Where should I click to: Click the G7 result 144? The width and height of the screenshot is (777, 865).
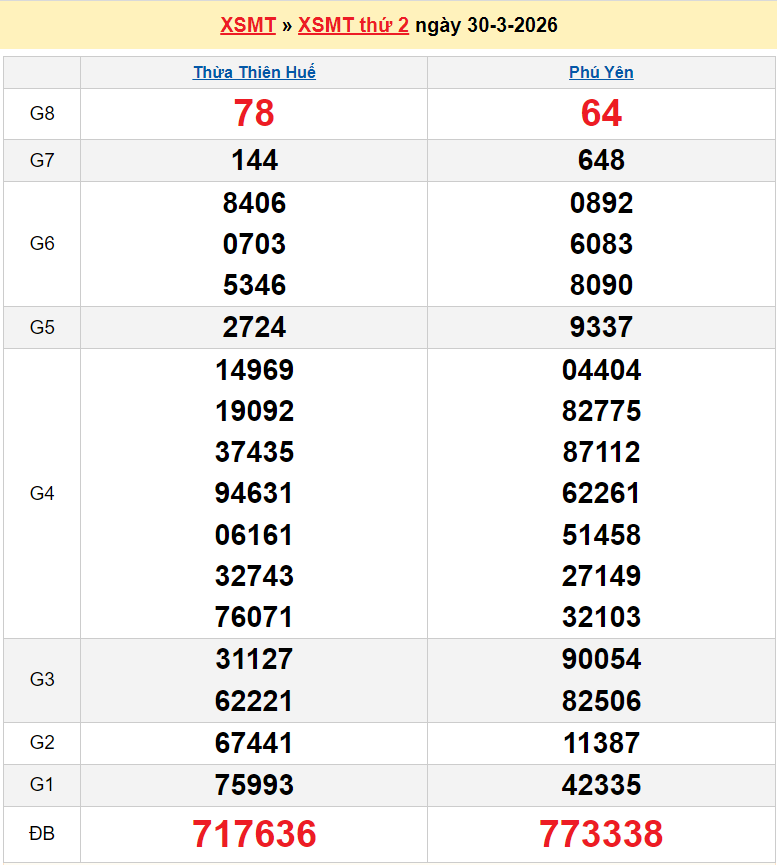point(254,160)
